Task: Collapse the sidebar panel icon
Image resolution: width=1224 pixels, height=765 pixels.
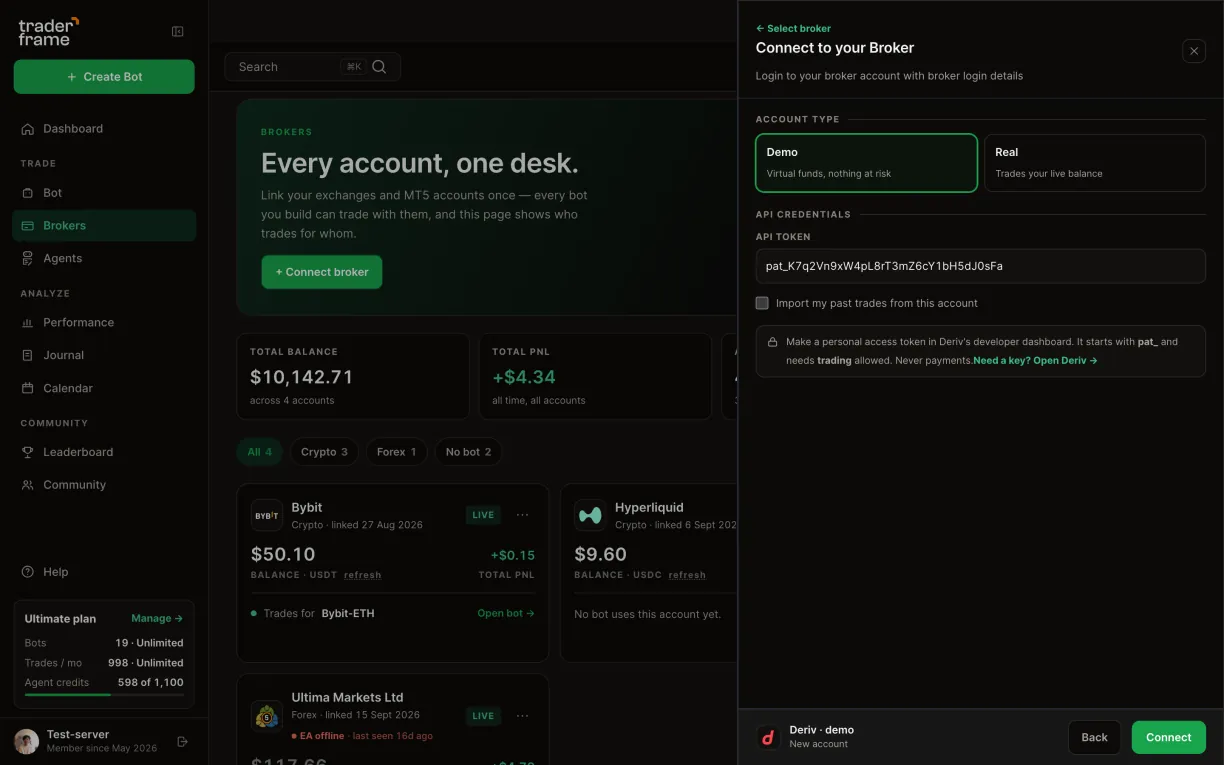Action: 178,32
